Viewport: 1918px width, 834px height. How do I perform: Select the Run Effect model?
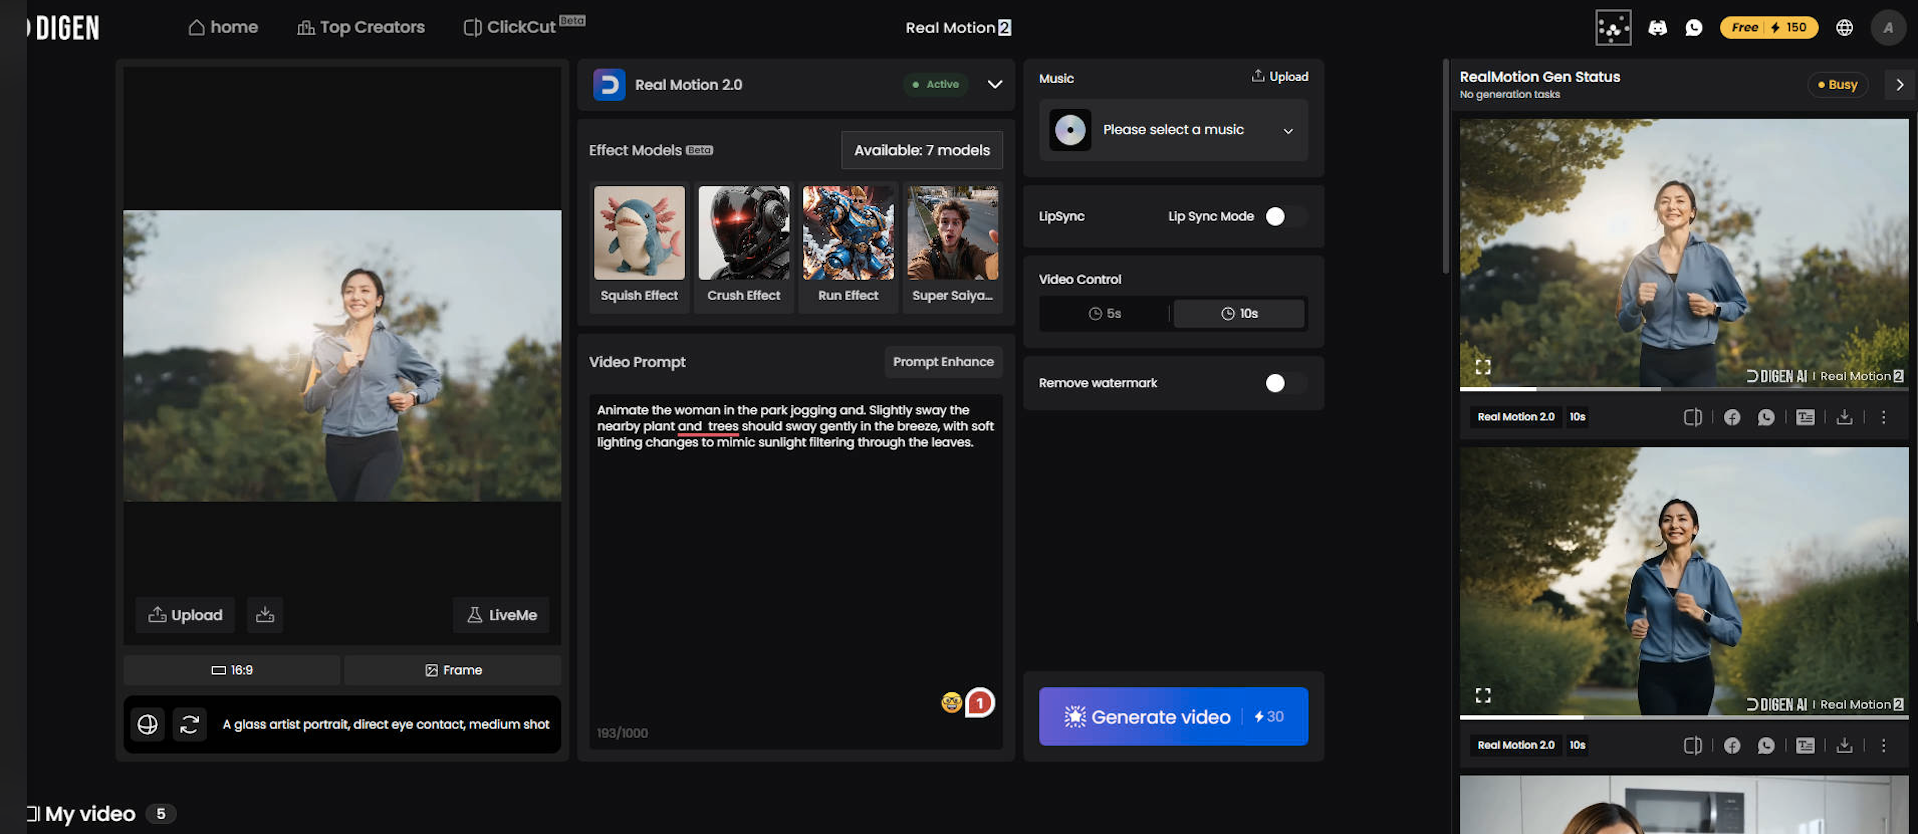pos(848,246)
